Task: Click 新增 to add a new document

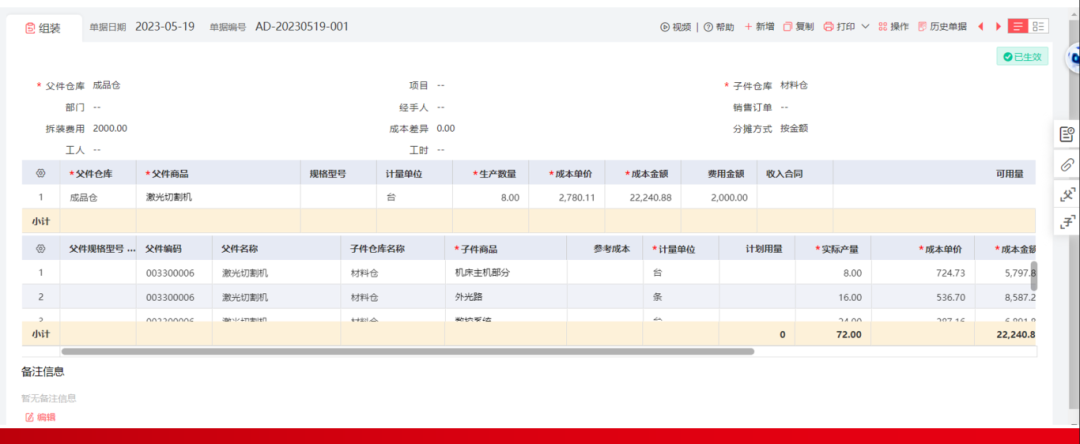Action: [x=759, y=27]
